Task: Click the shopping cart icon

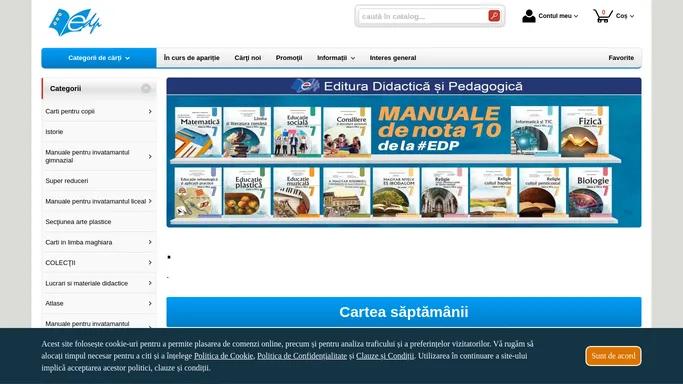Action: tap(602, 16)
